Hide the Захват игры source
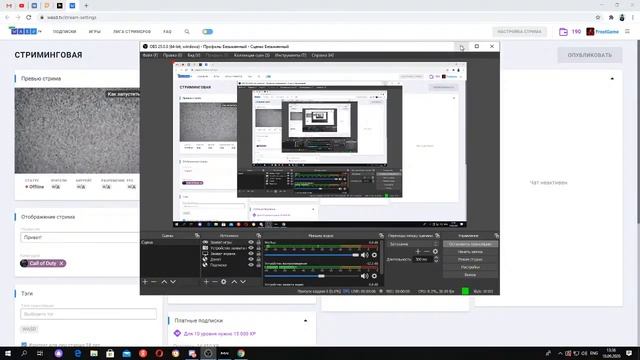Viewport: 640px width, 360px height. (251, 242)
